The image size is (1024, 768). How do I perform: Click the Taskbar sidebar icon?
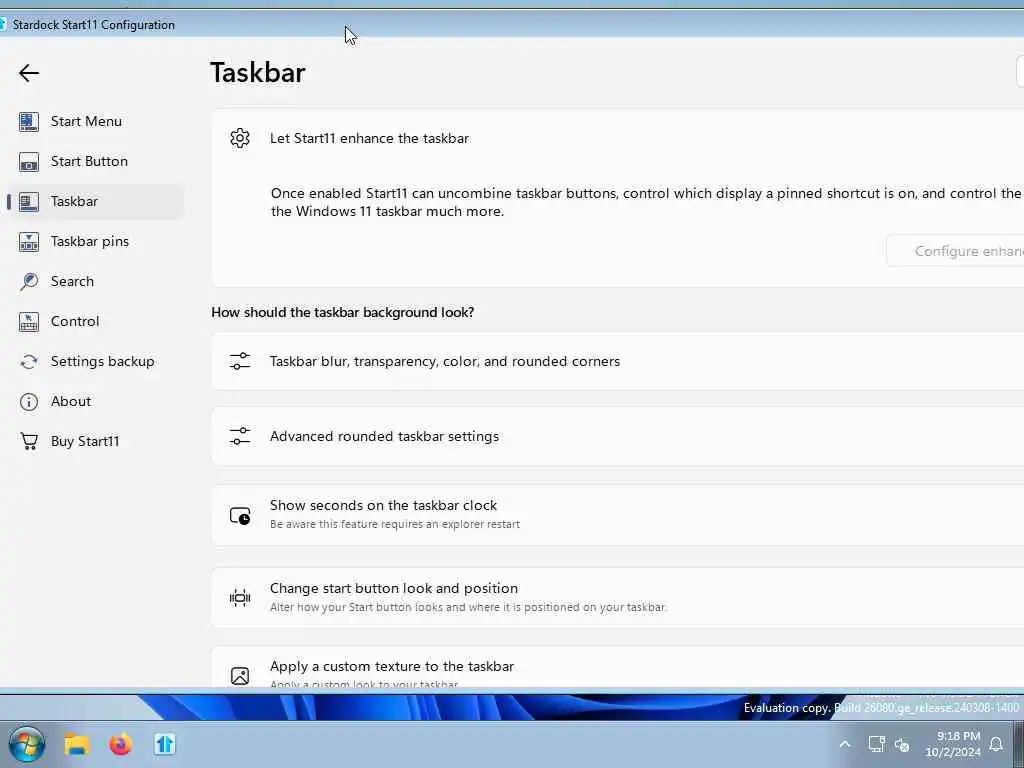point(29,202)
